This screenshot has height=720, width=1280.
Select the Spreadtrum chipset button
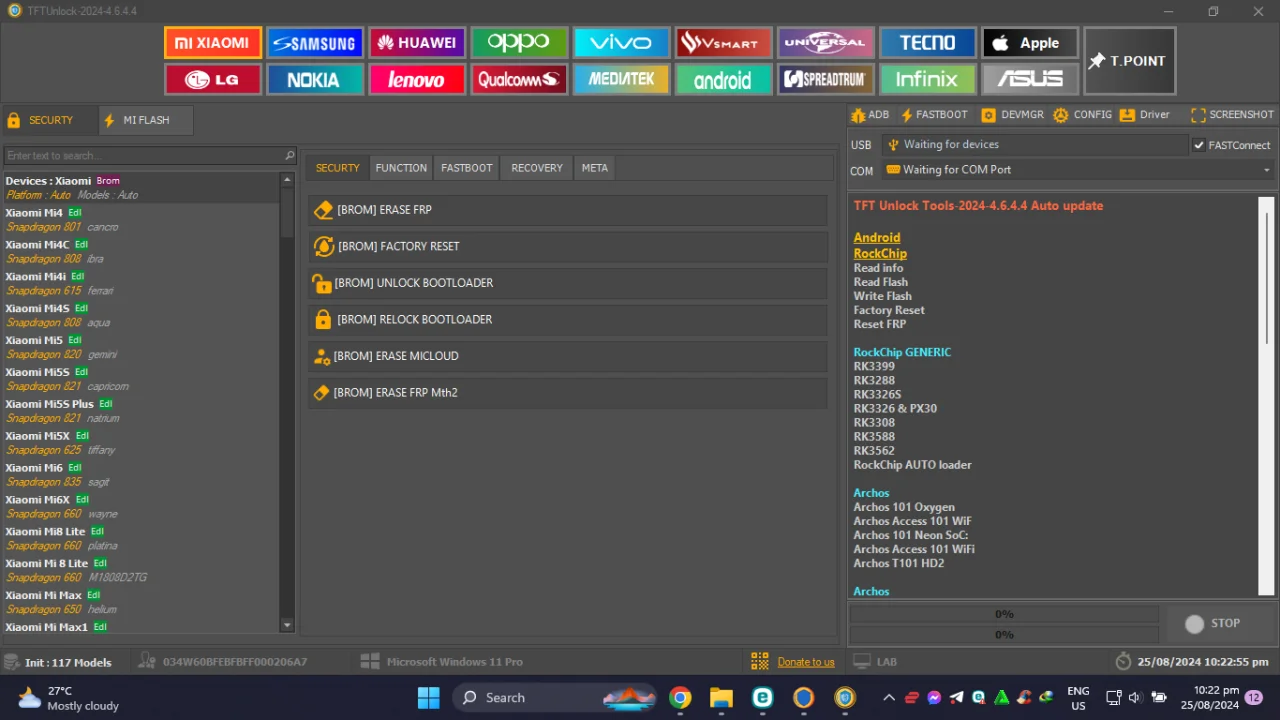click(826, 79)
